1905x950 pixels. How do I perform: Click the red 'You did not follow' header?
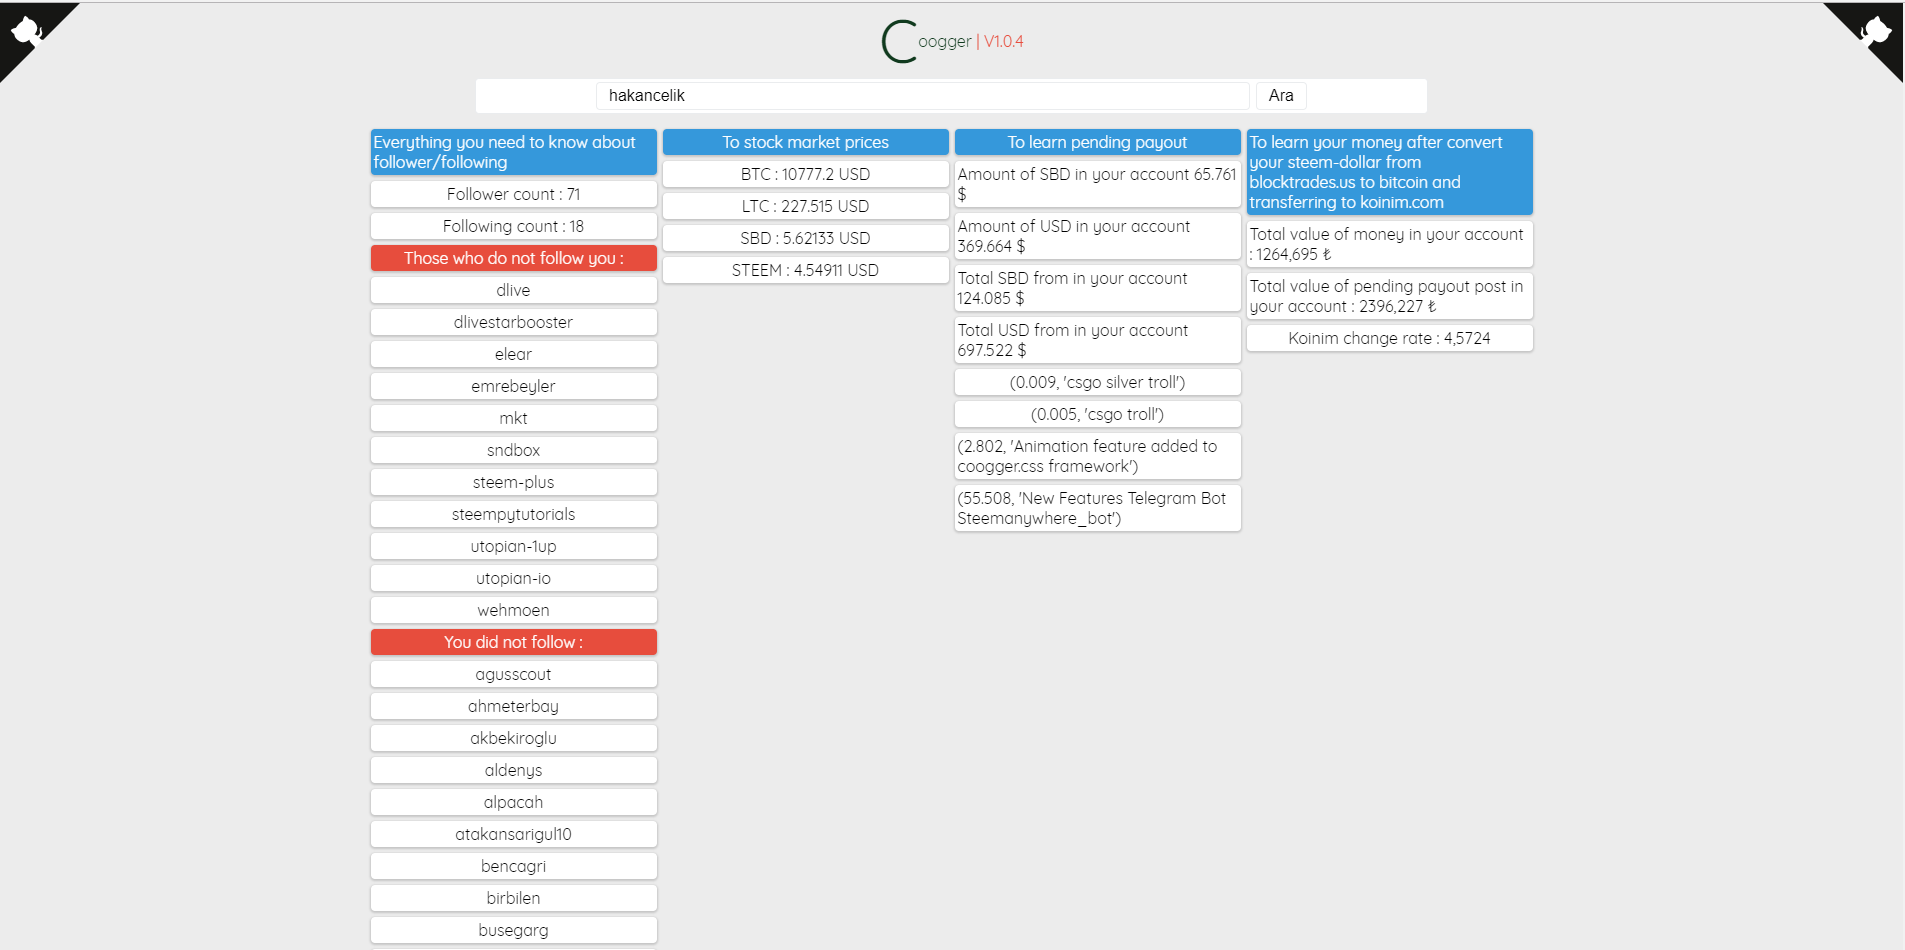coord(514,642)
